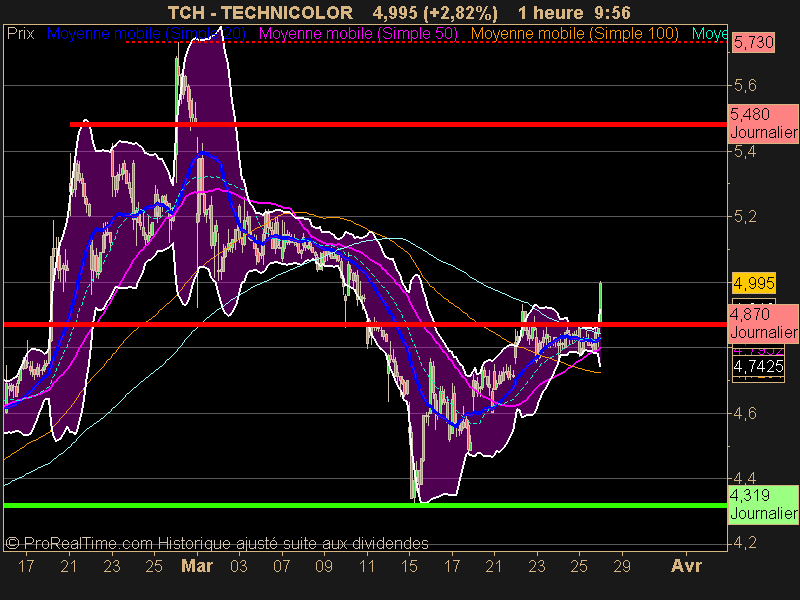Click the 9:56 time display

(x=612, y=13)
